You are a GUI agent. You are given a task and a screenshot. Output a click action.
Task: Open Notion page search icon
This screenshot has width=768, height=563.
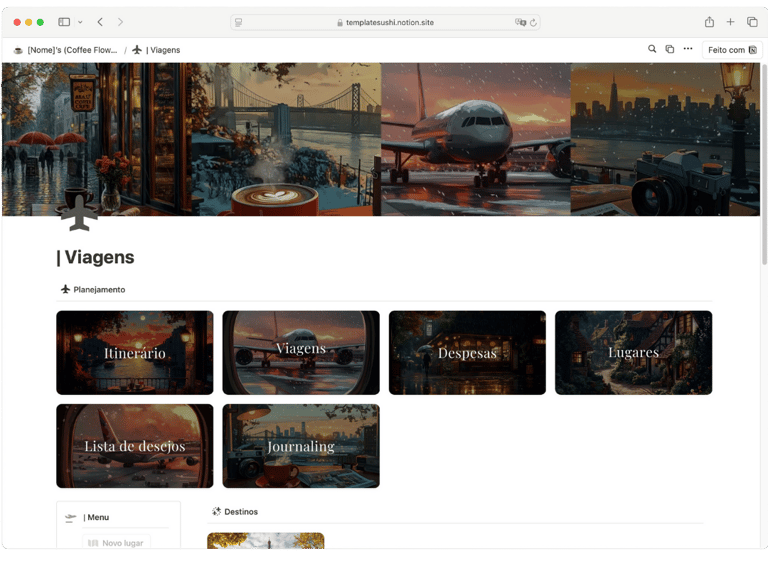[652, 49]
